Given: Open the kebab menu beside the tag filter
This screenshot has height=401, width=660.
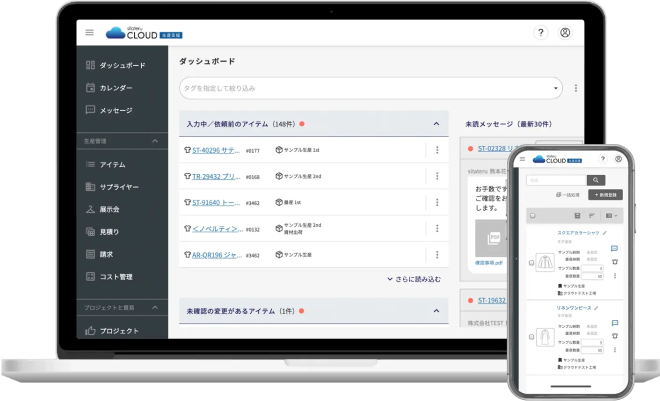Looking at the screenshot, I should (x=576, y=88).
